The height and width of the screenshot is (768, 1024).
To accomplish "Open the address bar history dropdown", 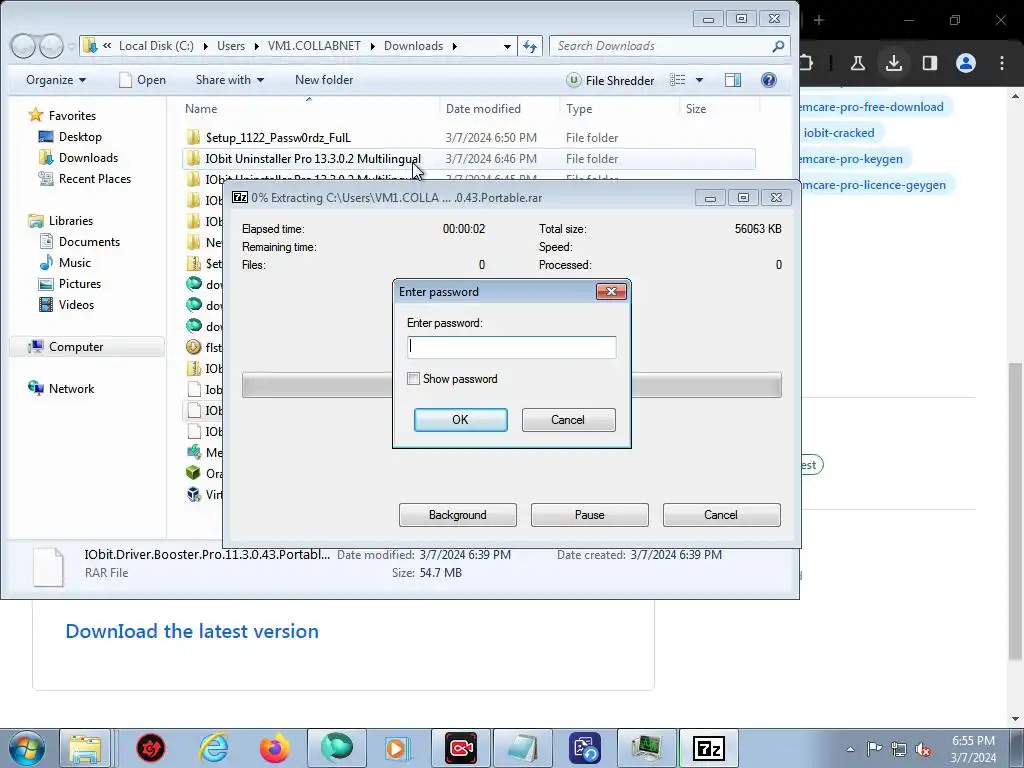I will coord(507,46).
